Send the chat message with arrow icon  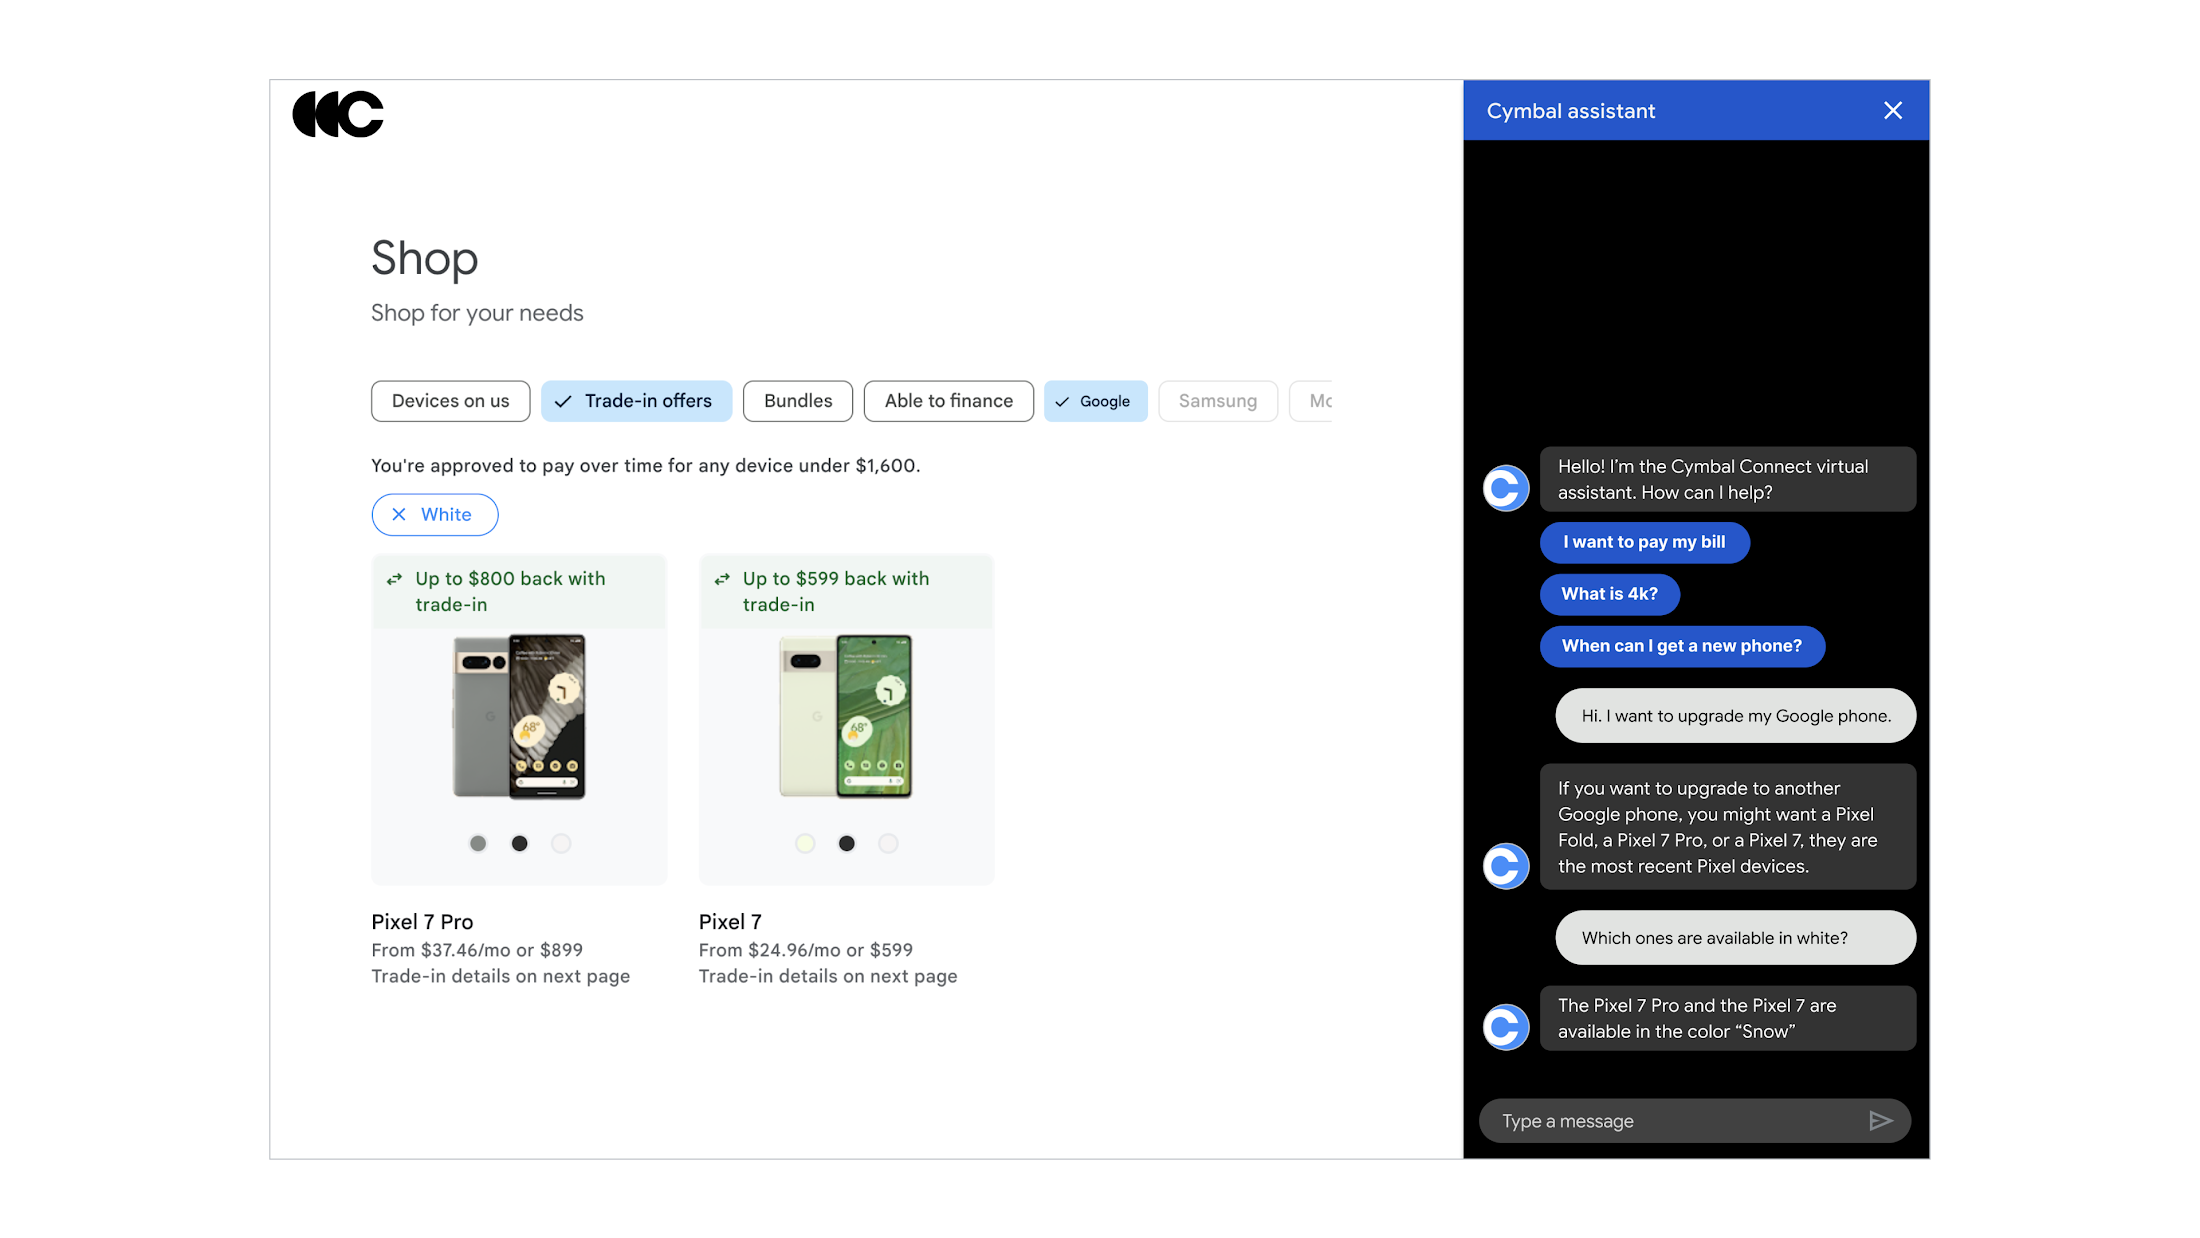1880,1121
